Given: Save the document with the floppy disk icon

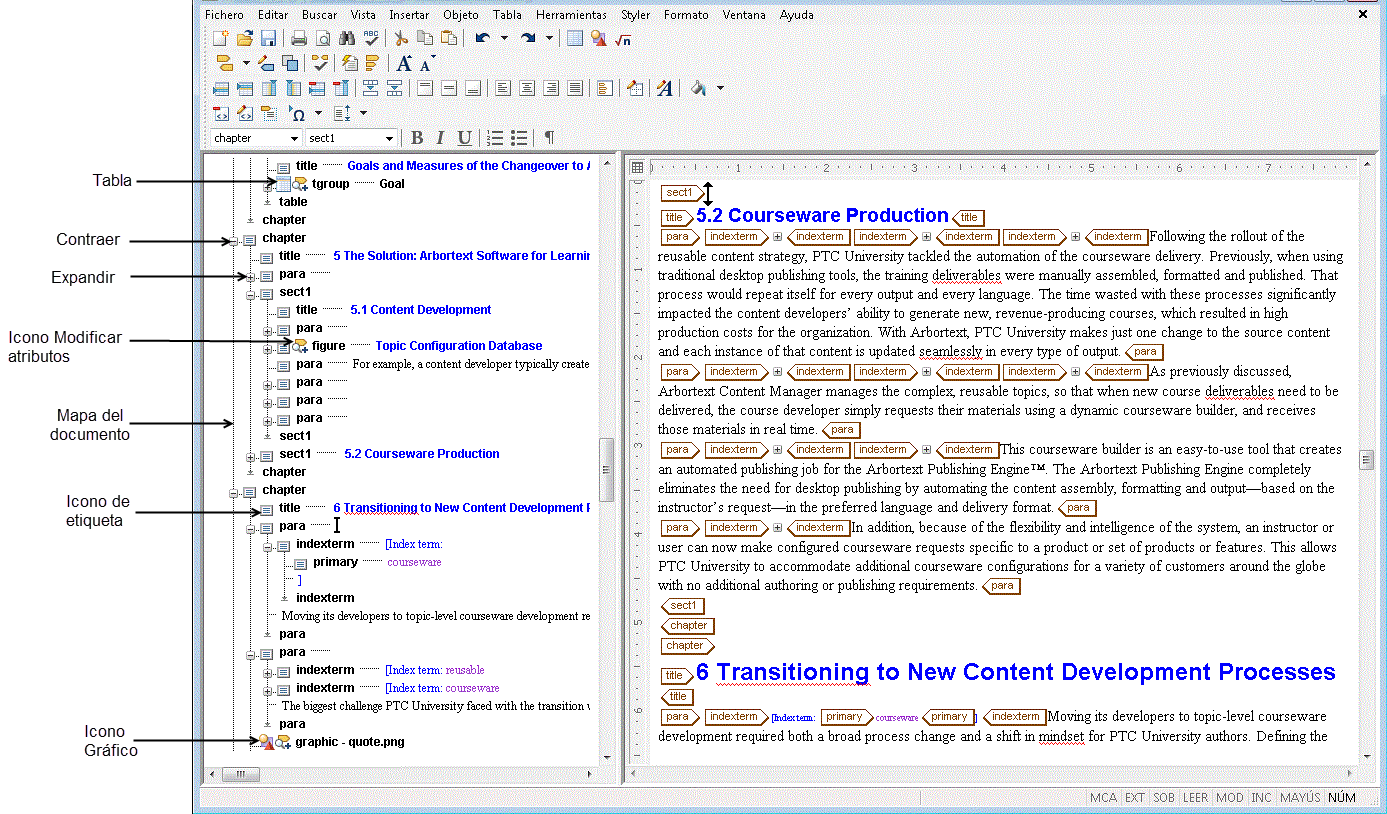Looking at the screenshot, I should (x=268, y=39).
